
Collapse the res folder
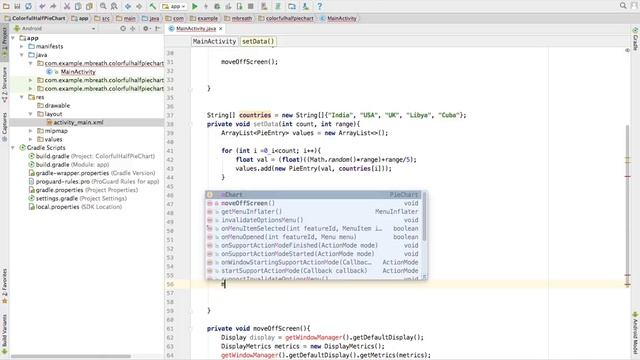[x=22, y=97]
